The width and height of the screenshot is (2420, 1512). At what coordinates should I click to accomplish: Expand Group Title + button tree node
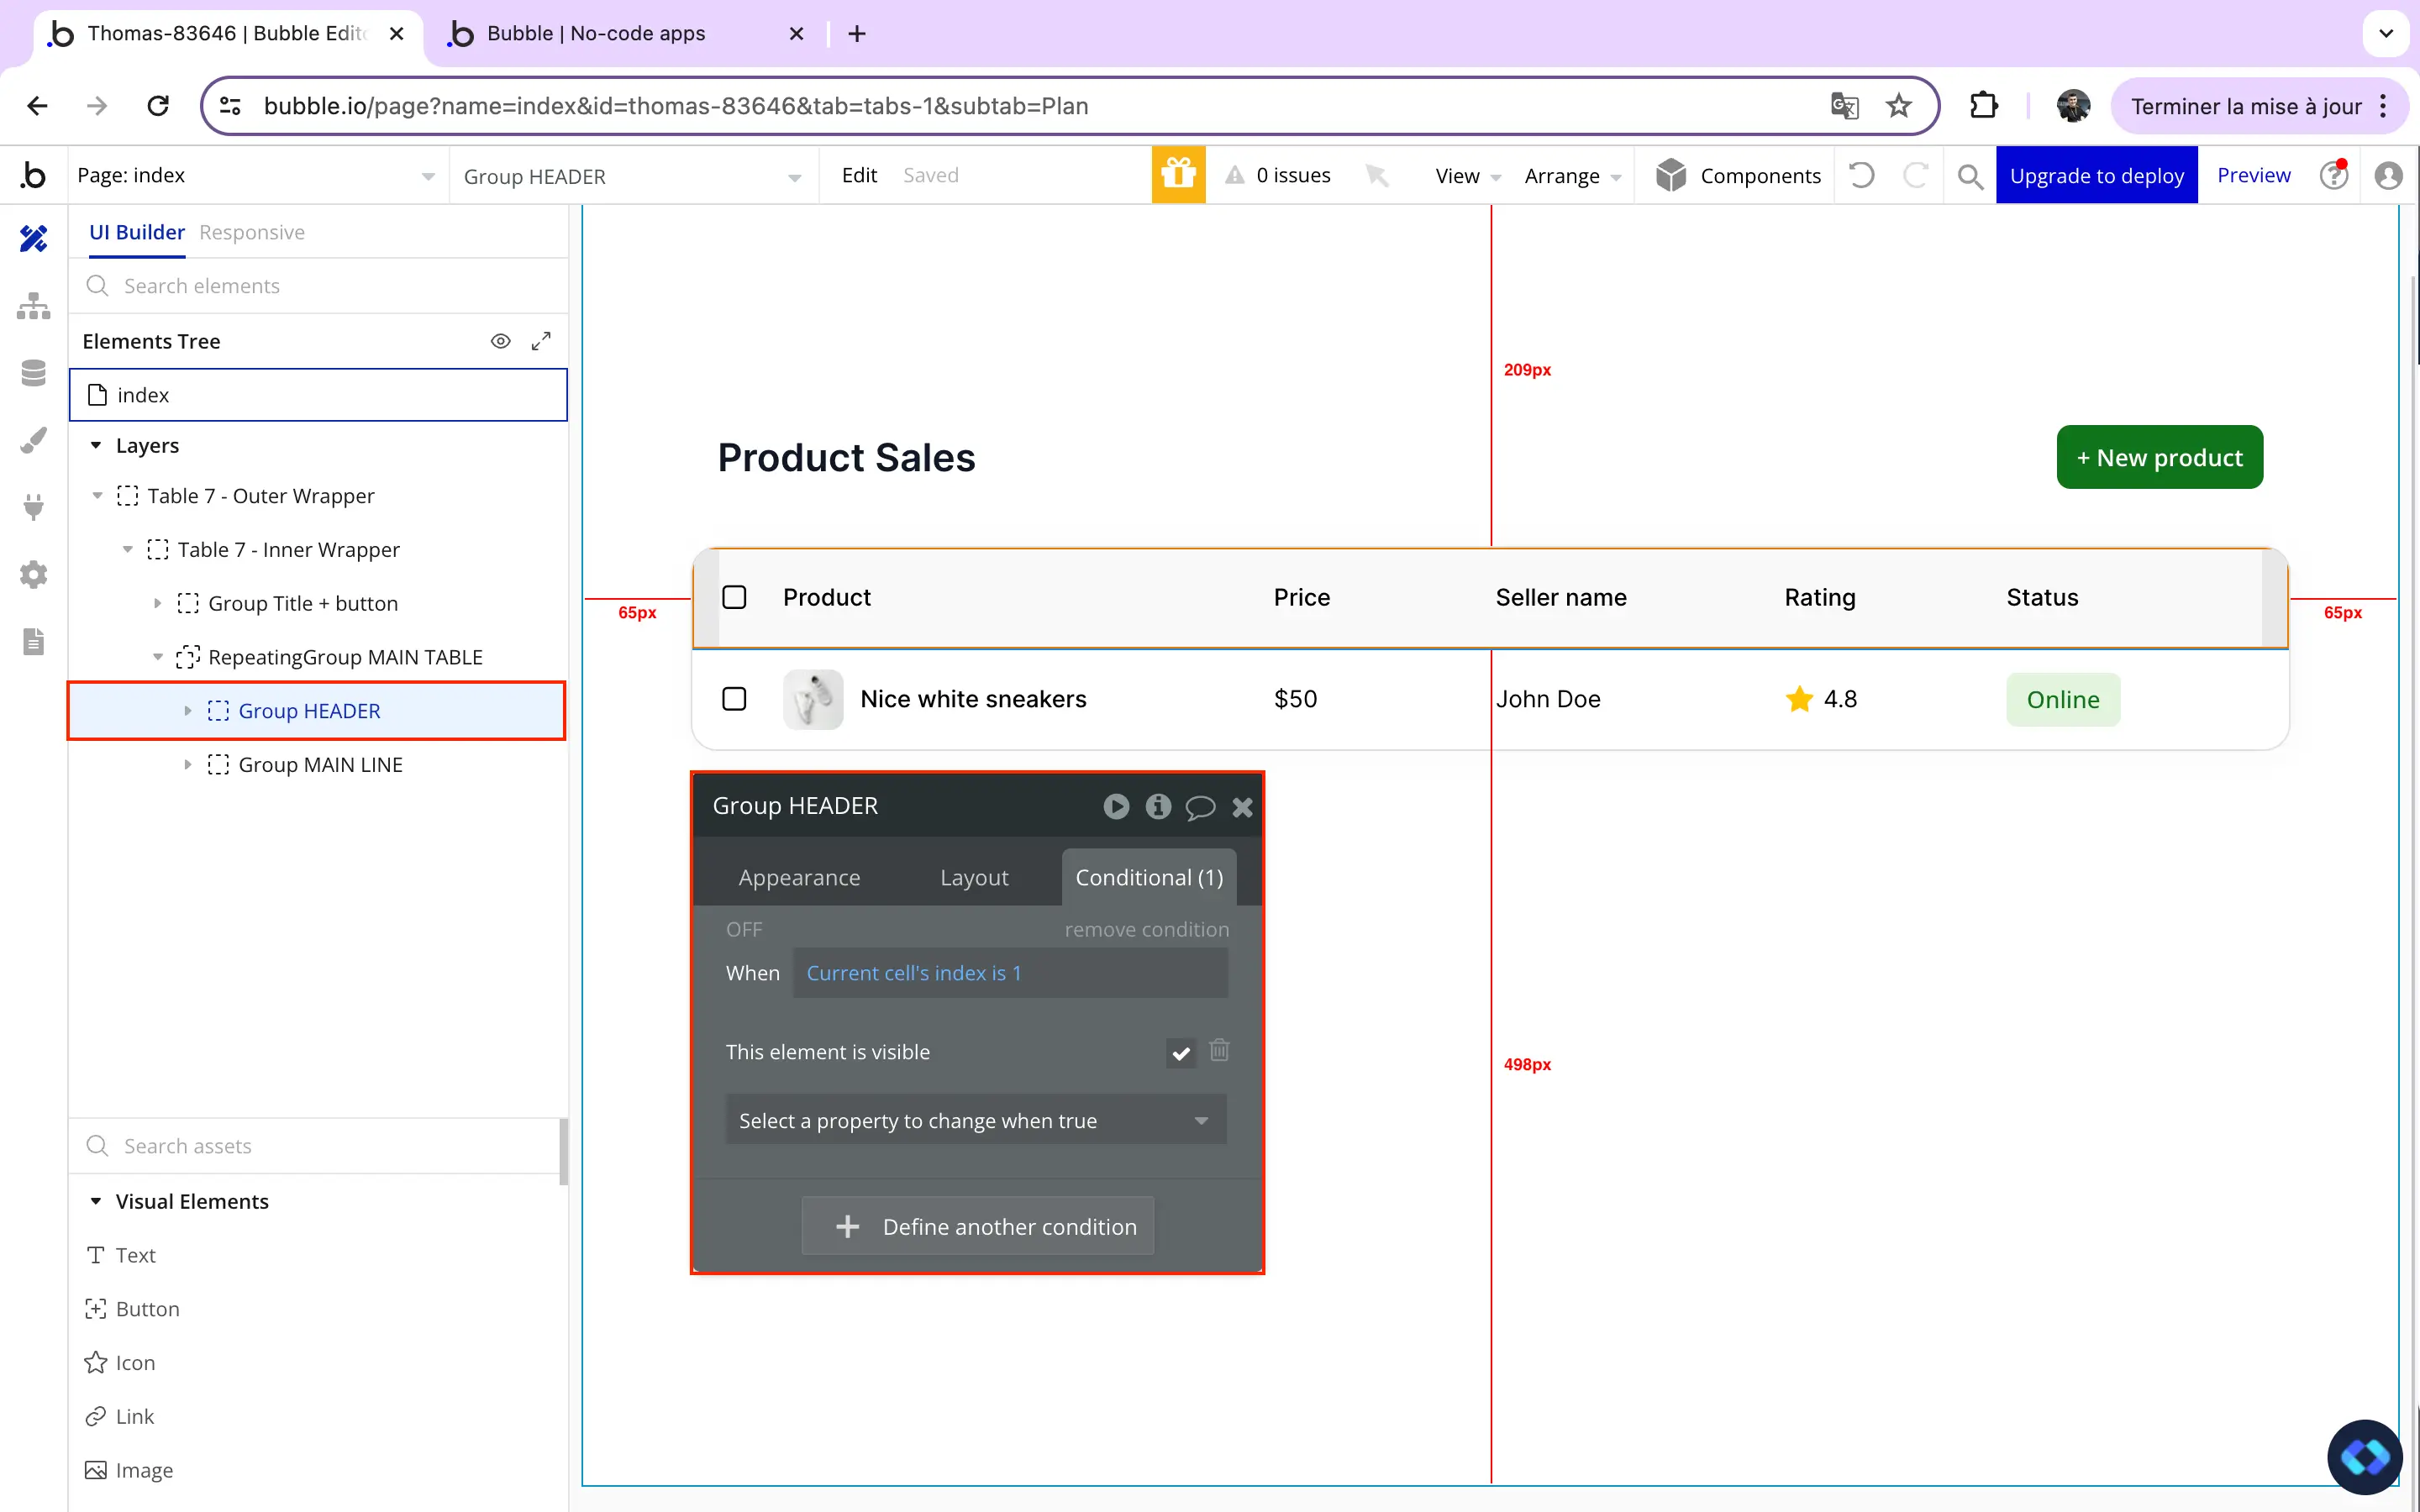pyautogui.click(x=157, y=603)
